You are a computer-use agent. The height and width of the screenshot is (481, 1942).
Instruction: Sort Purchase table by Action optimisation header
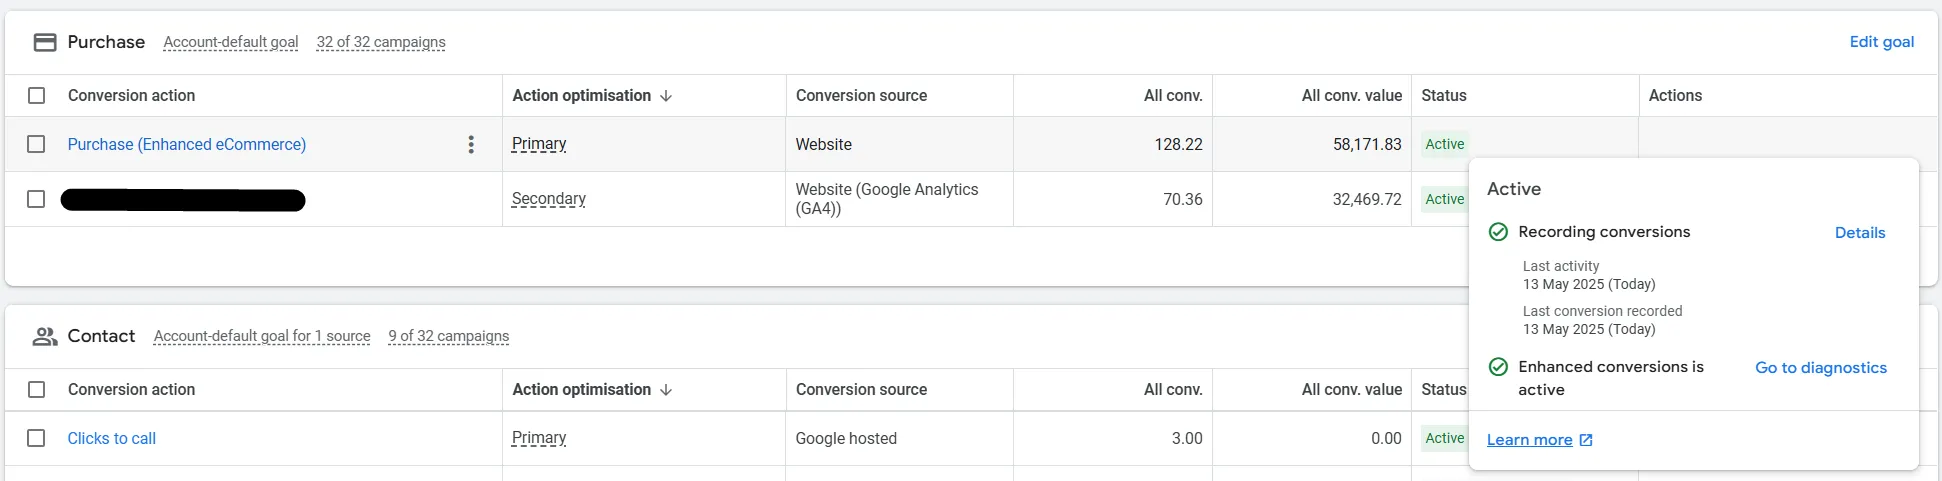click(582, 96)
